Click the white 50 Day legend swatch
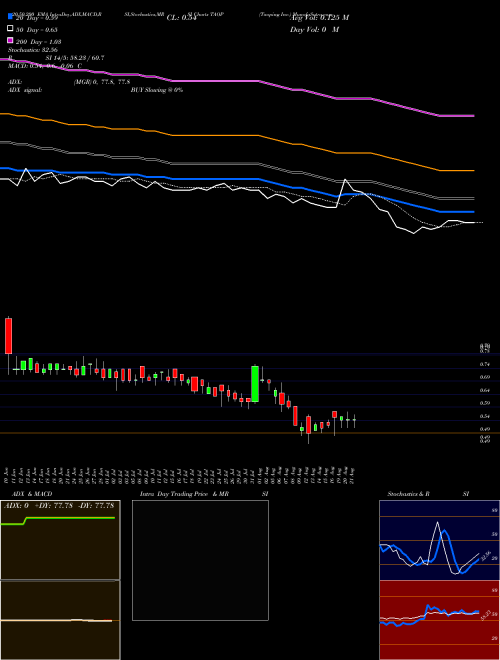 tap(11, 29)
